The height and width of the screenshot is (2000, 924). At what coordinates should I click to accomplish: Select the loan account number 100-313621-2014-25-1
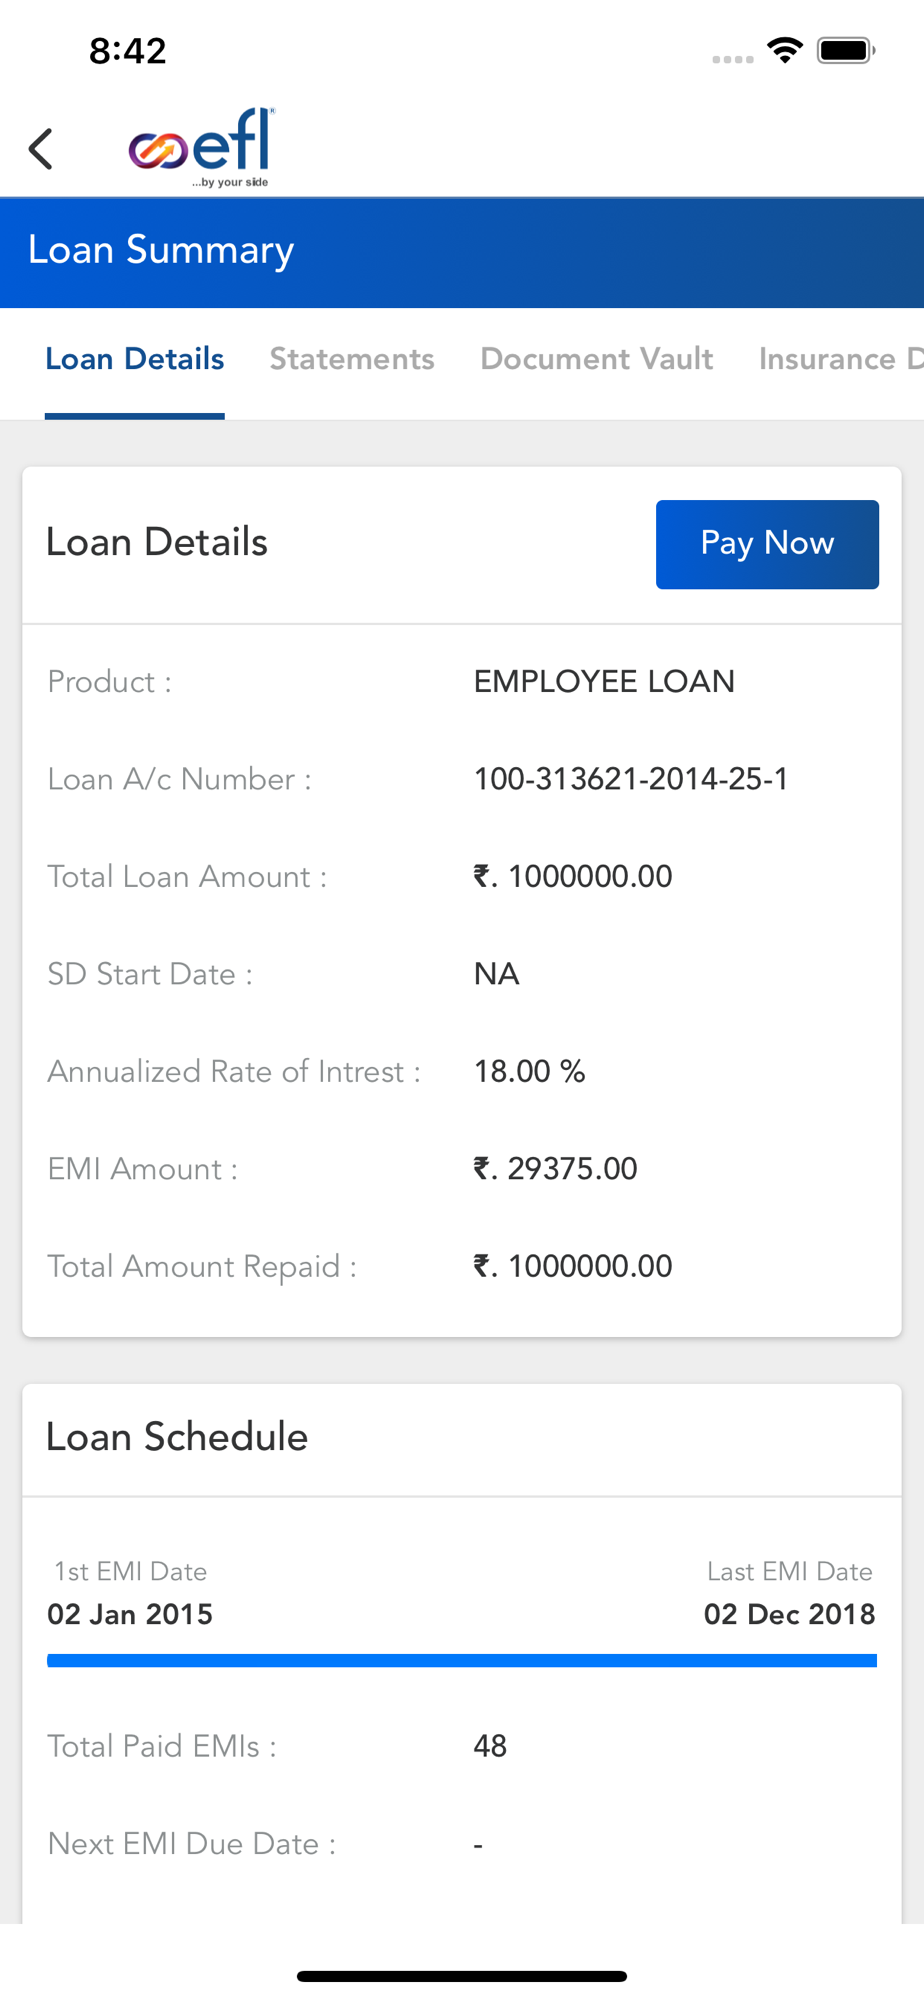tap(631, 779)
